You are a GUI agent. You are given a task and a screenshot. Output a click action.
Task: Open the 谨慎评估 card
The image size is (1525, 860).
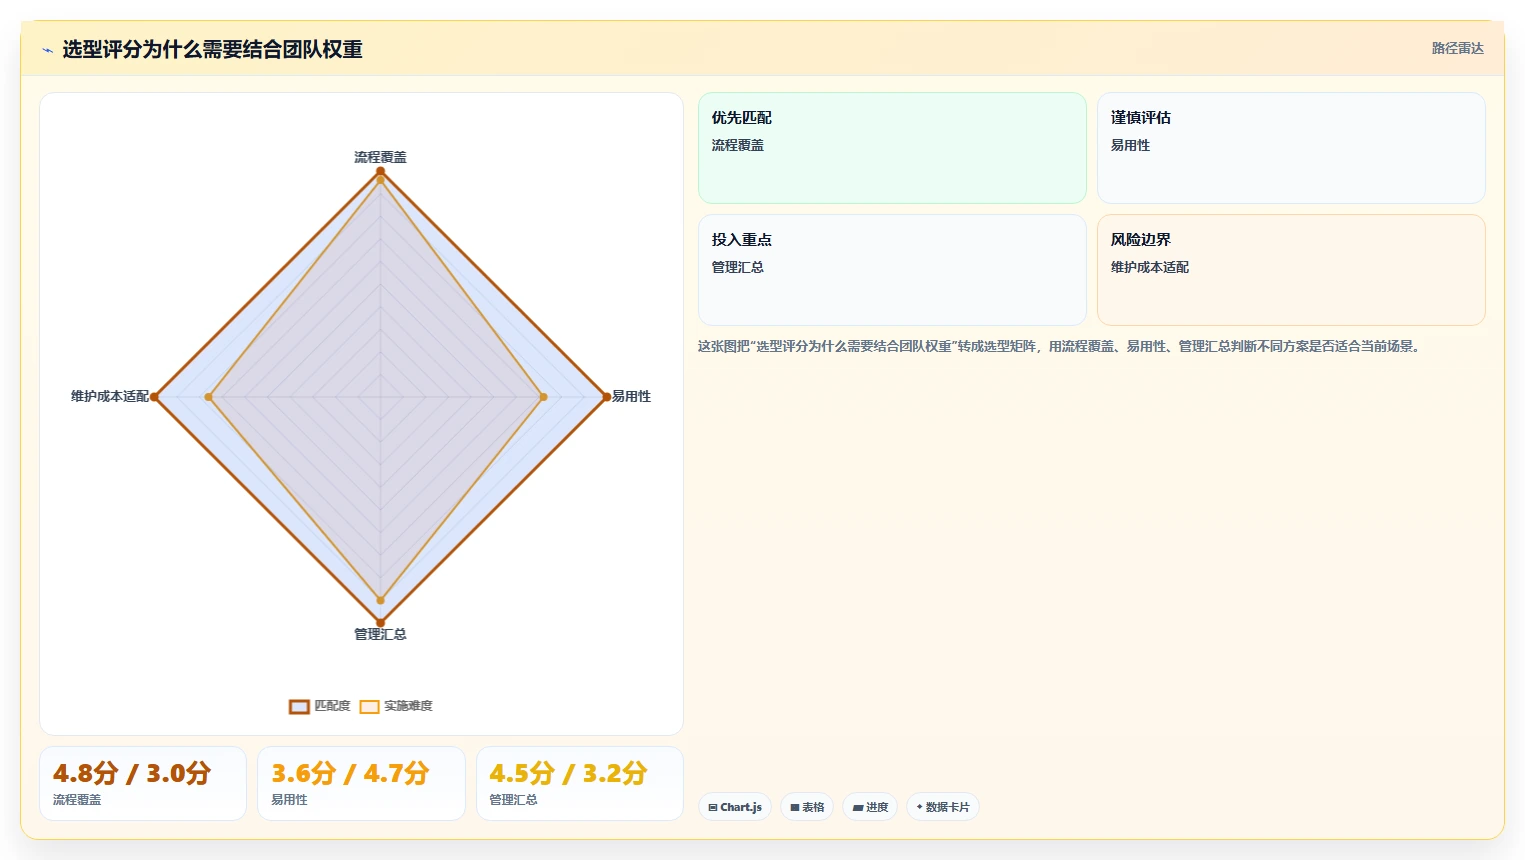pos(1291,148)
